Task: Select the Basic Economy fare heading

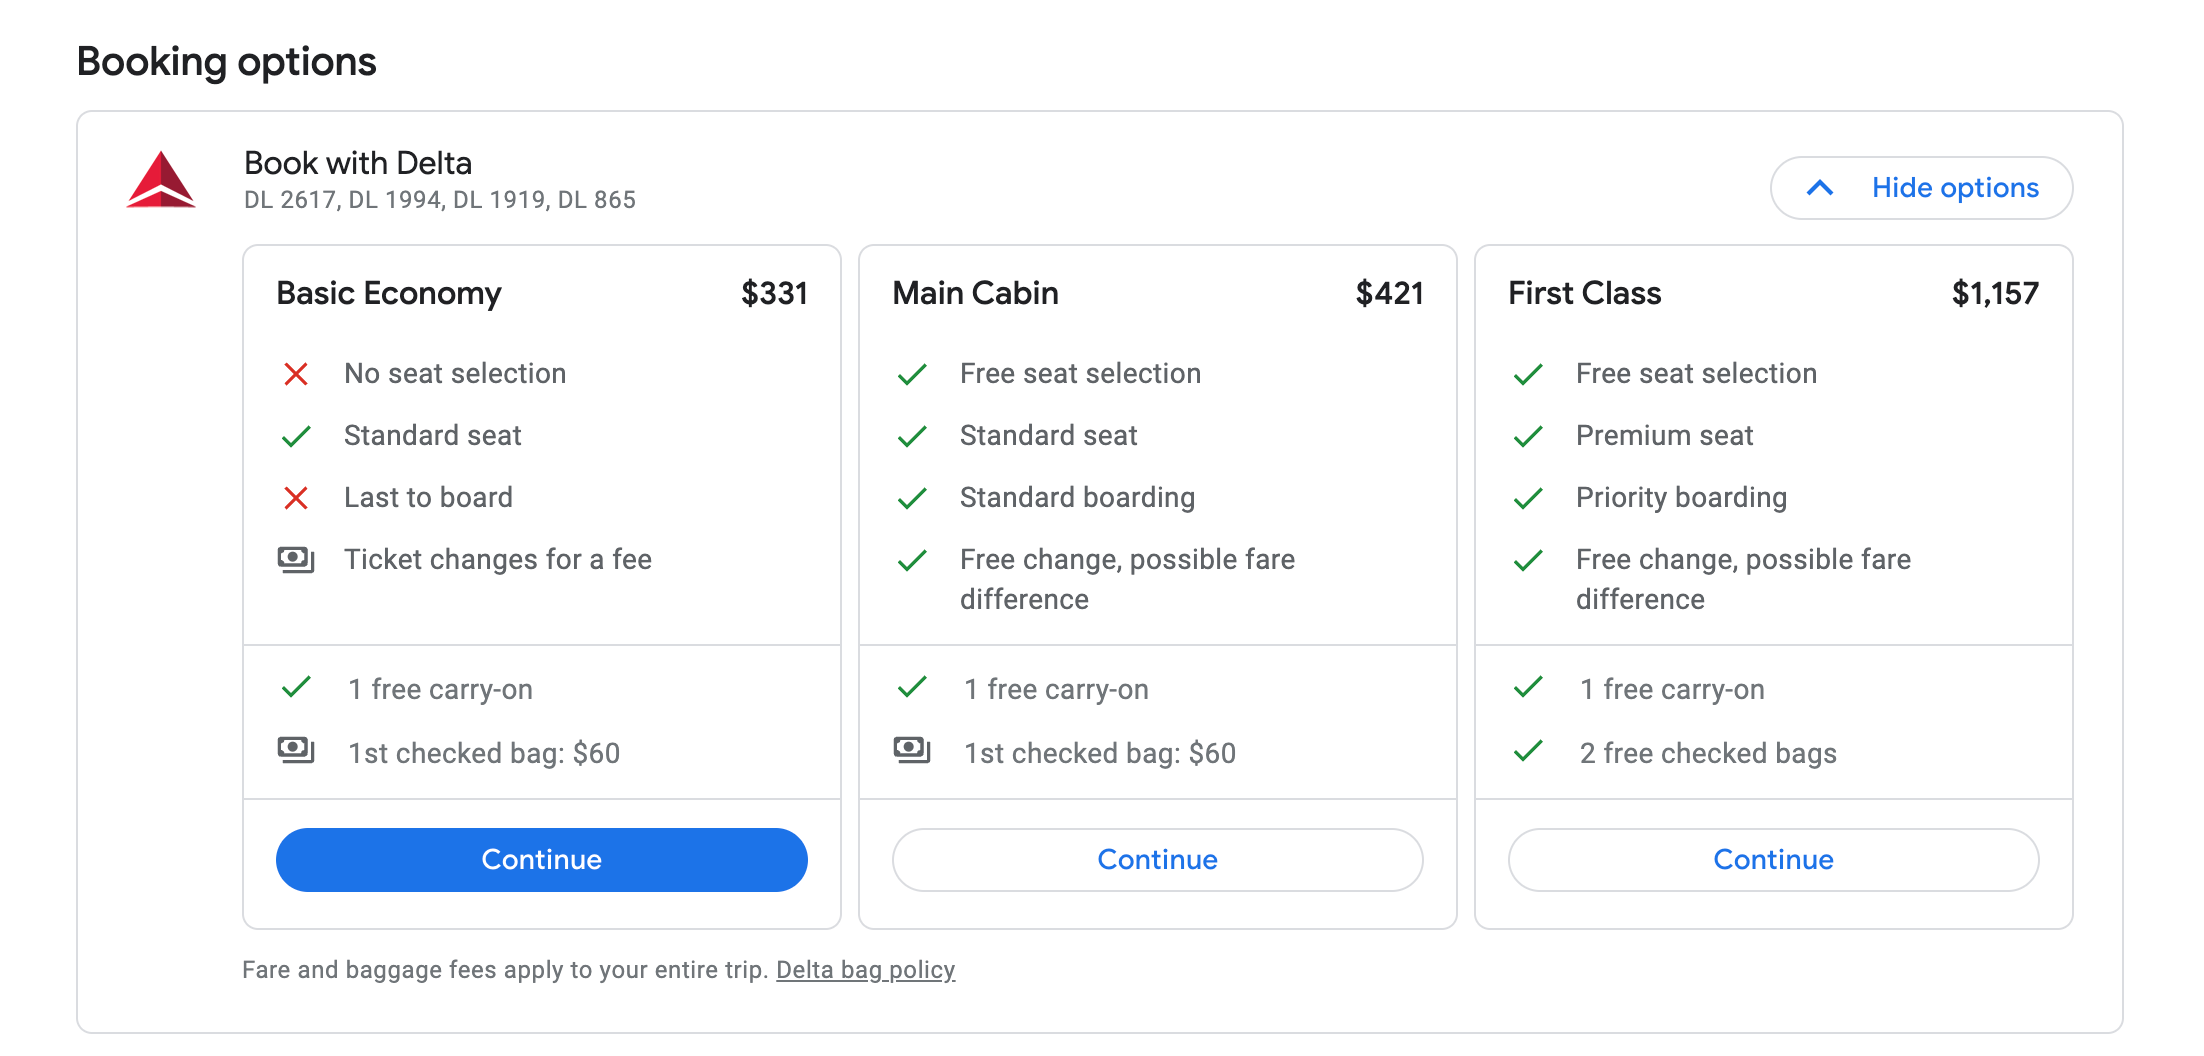Action: click(389, 294)
